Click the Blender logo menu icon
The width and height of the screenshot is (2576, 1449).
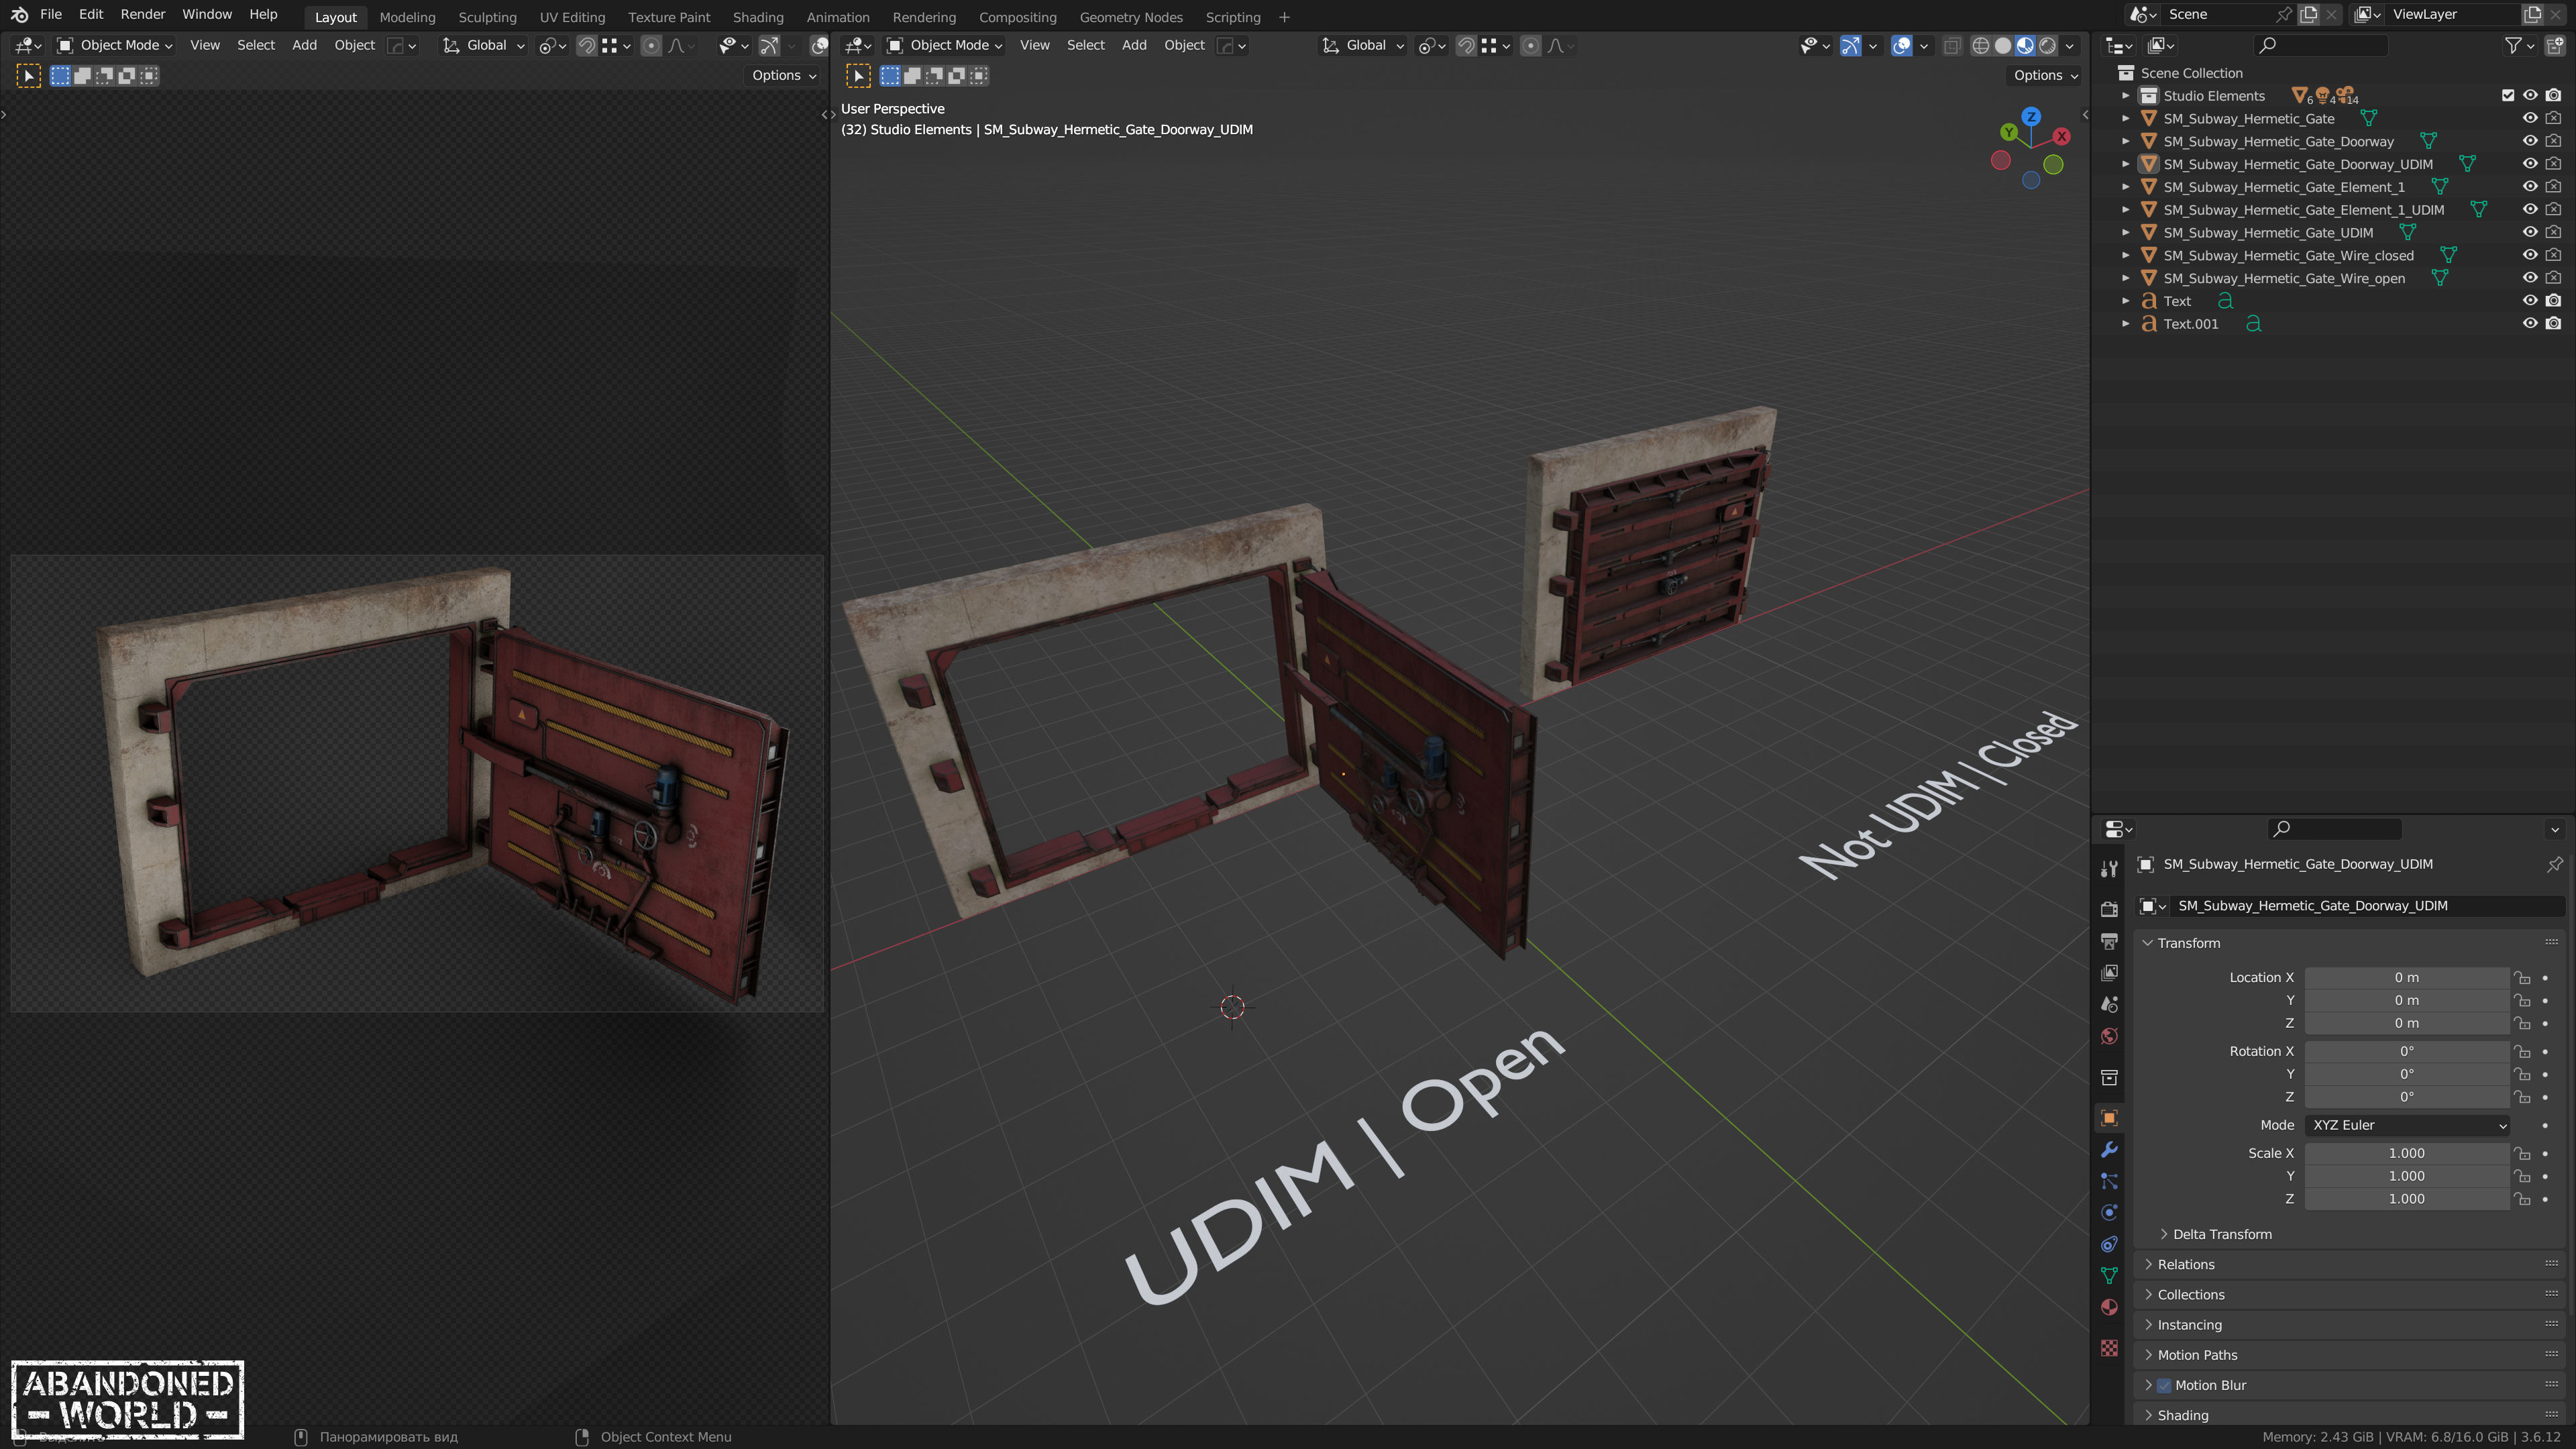pos(19,15)
